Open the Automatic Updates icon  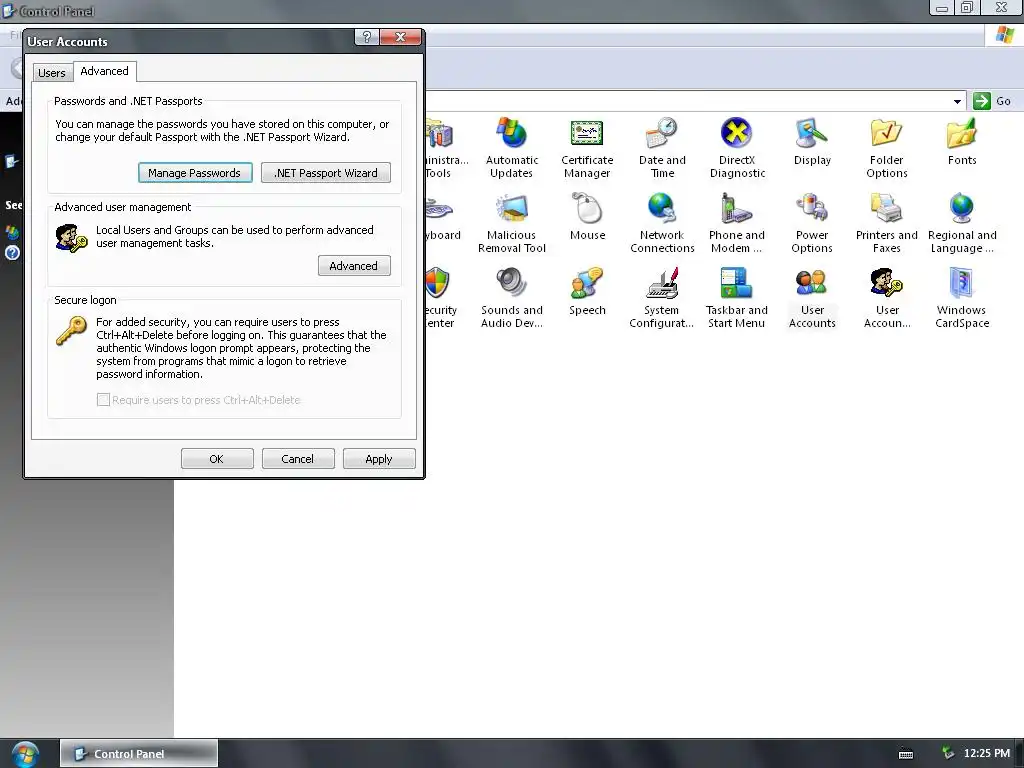coord(511,148)
